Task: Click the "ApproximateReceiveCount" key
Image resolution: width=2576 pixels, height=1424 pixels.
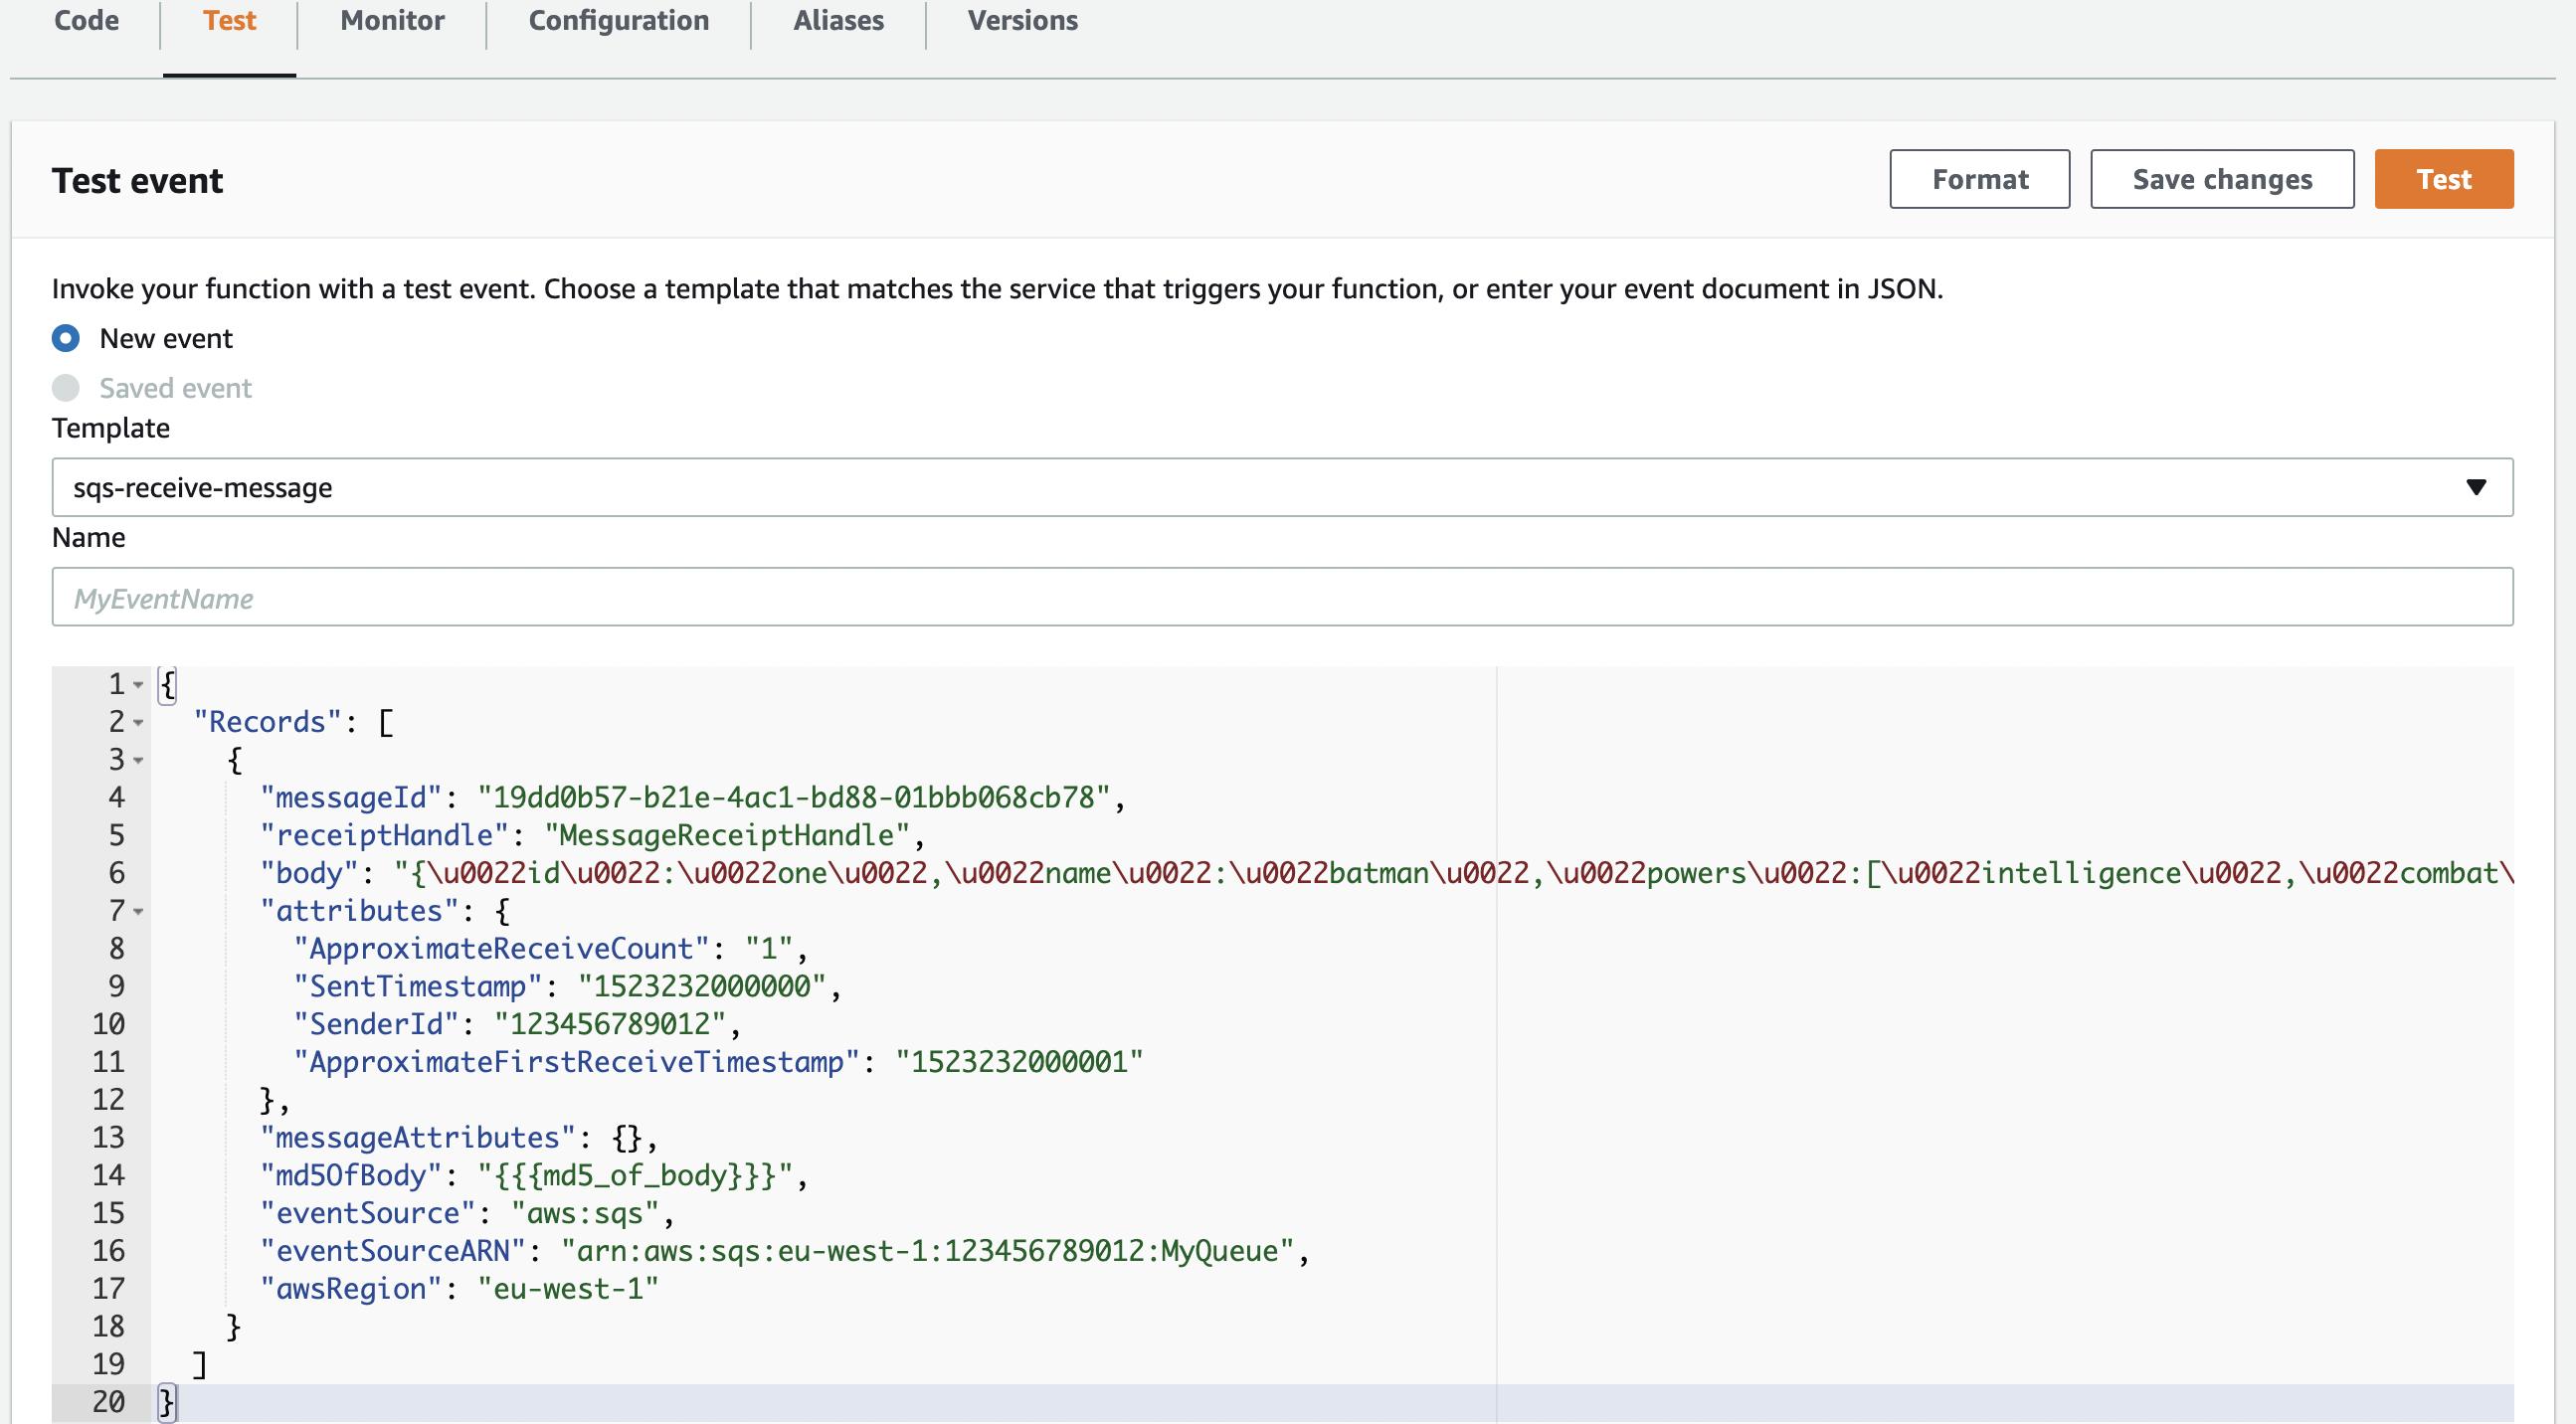Action: pos(501,948)
